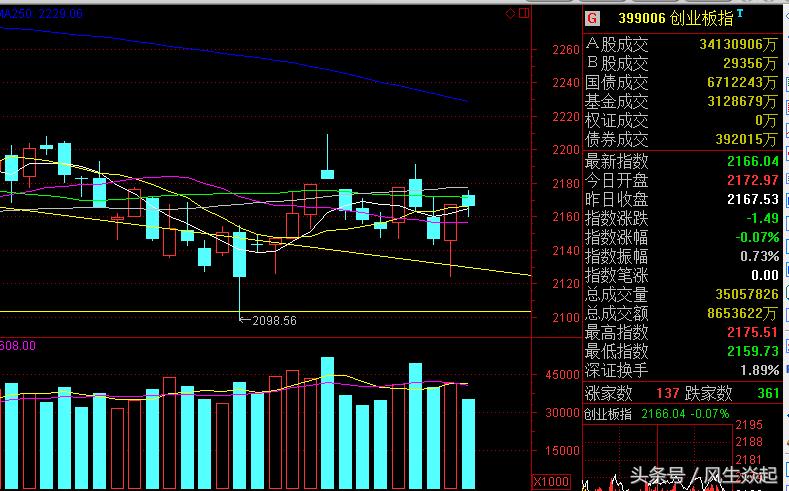Click the red diamond icon above the chart
Viewport: 789px width, 491px height.
pyautogui.click(x=511, y=13)
